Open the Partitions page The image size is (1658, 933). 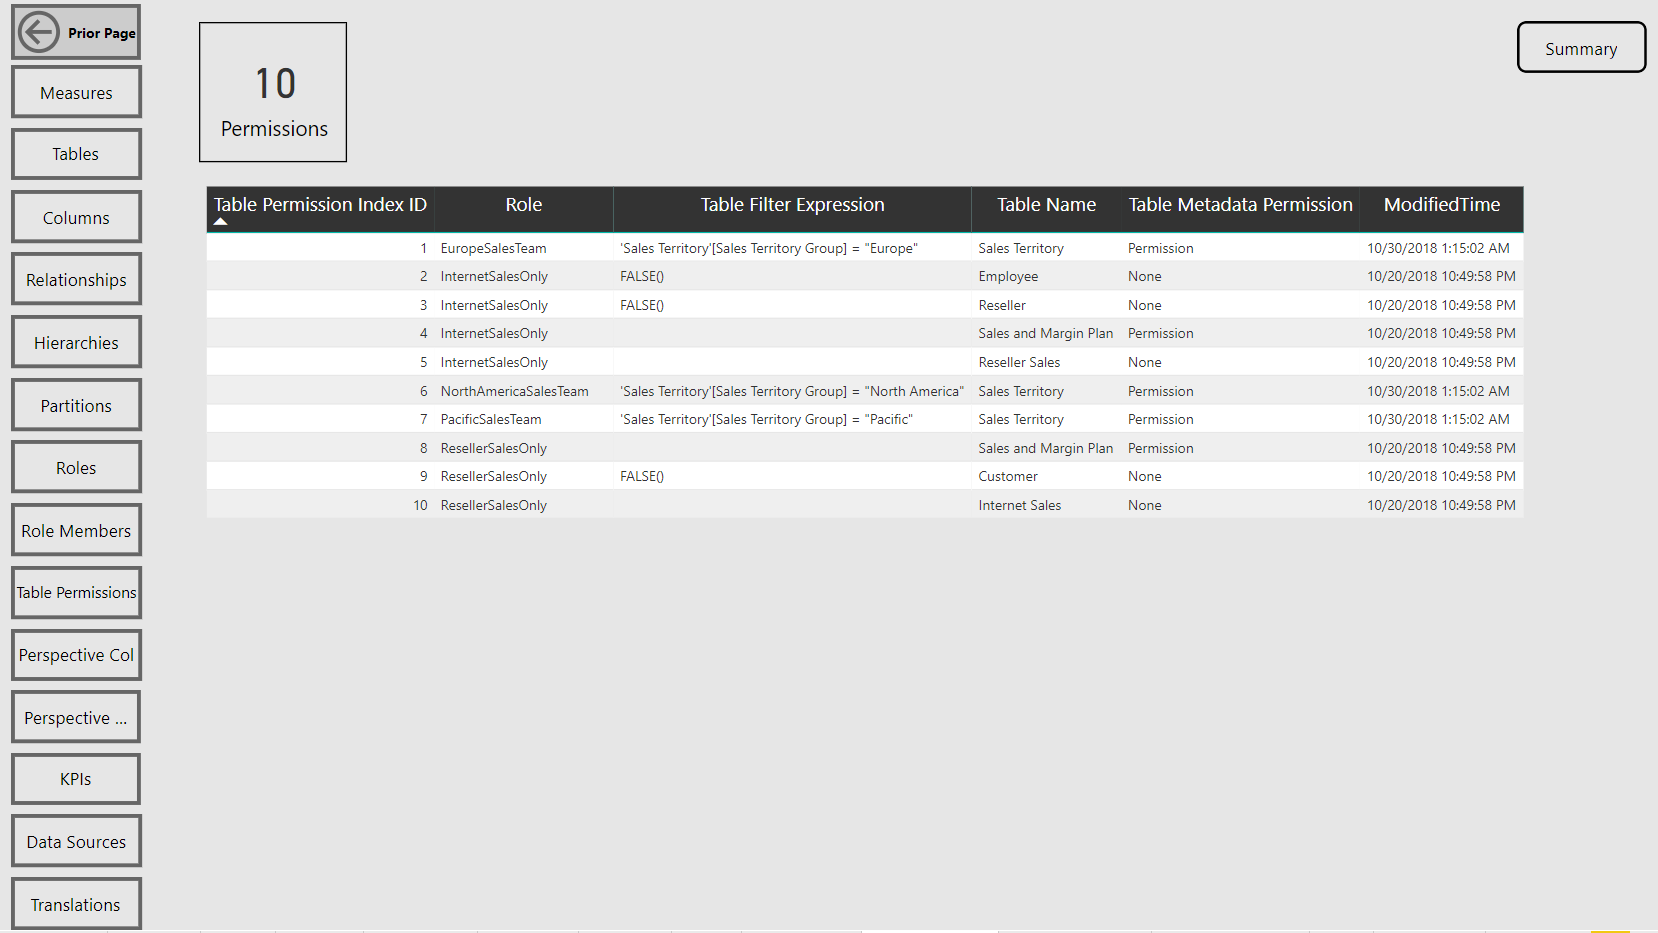point(76,405)
